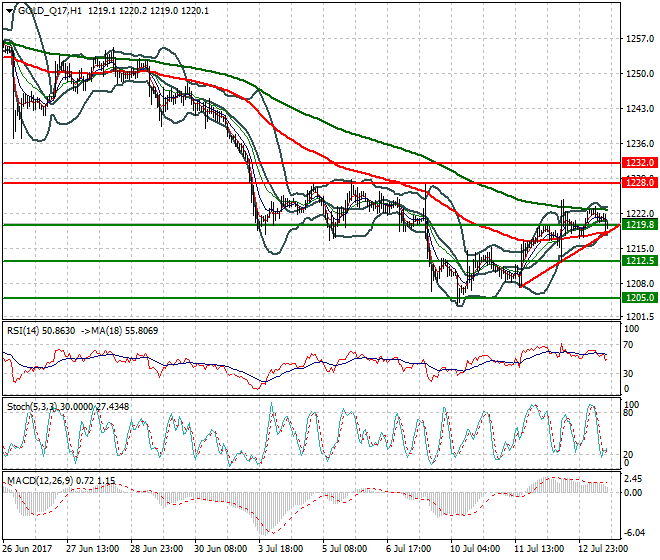This screenshot has width=660, height=560.
Task: Click the 12 Jul 23:00 time label
Action: [x=604, y=549]
